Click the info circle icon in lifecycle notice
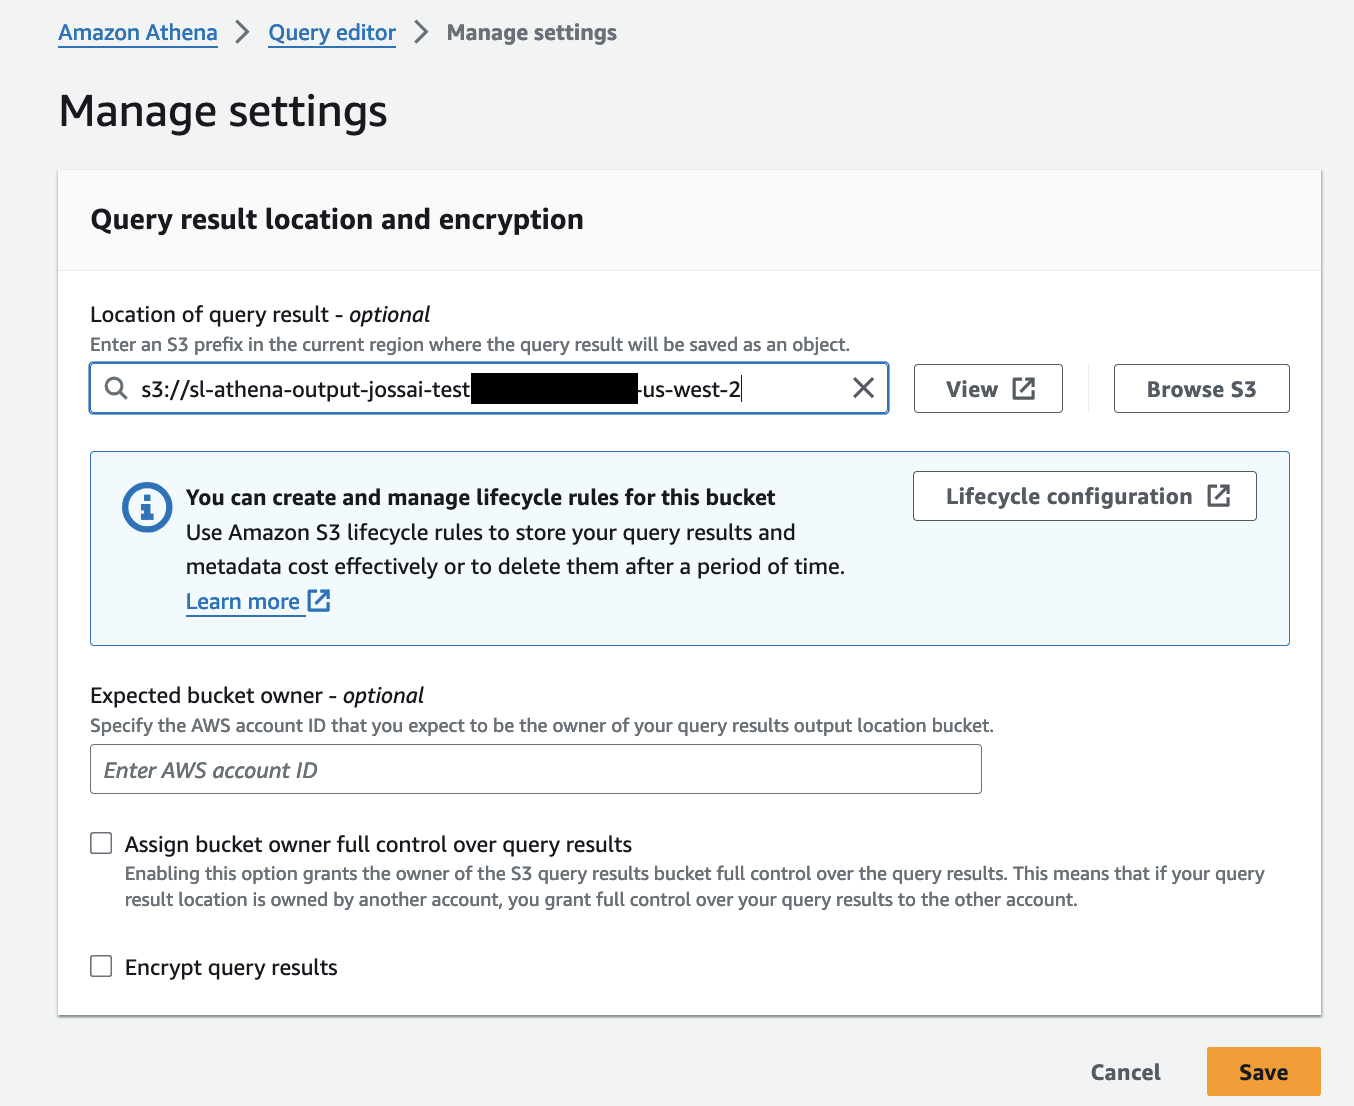The height and width of the screenshot is (1106, 1354). click(147, 507)
